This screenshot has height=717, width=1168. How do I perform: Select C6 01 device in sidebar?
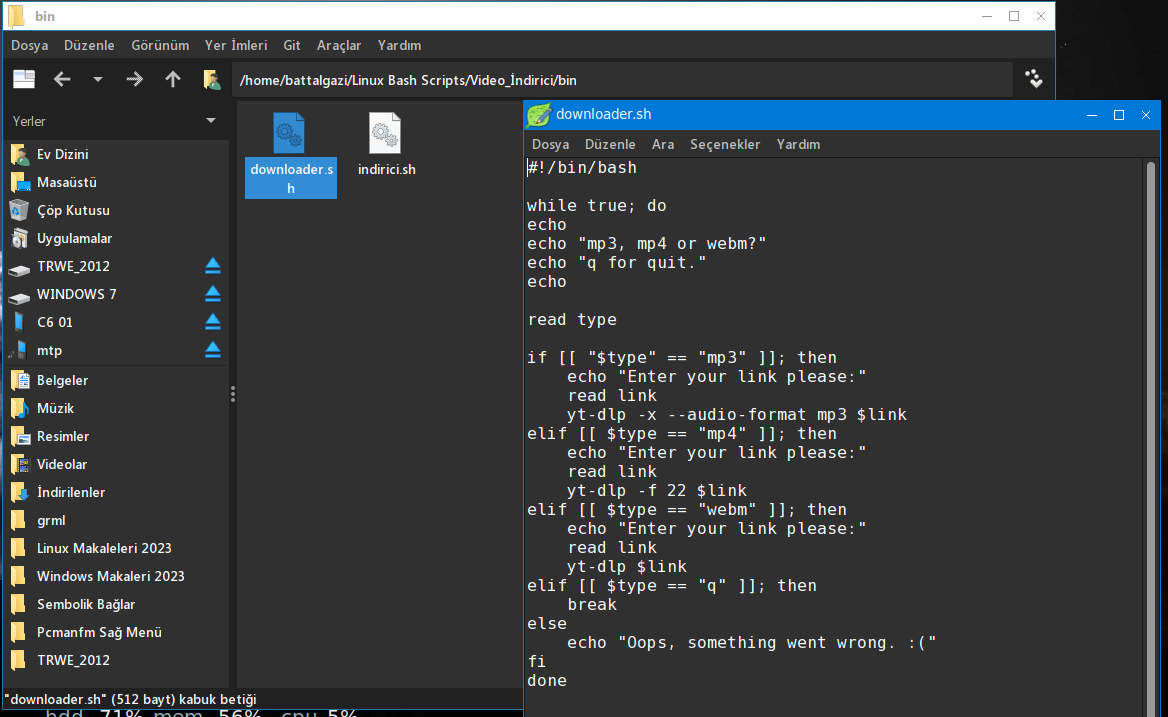[x=55, y=322]
